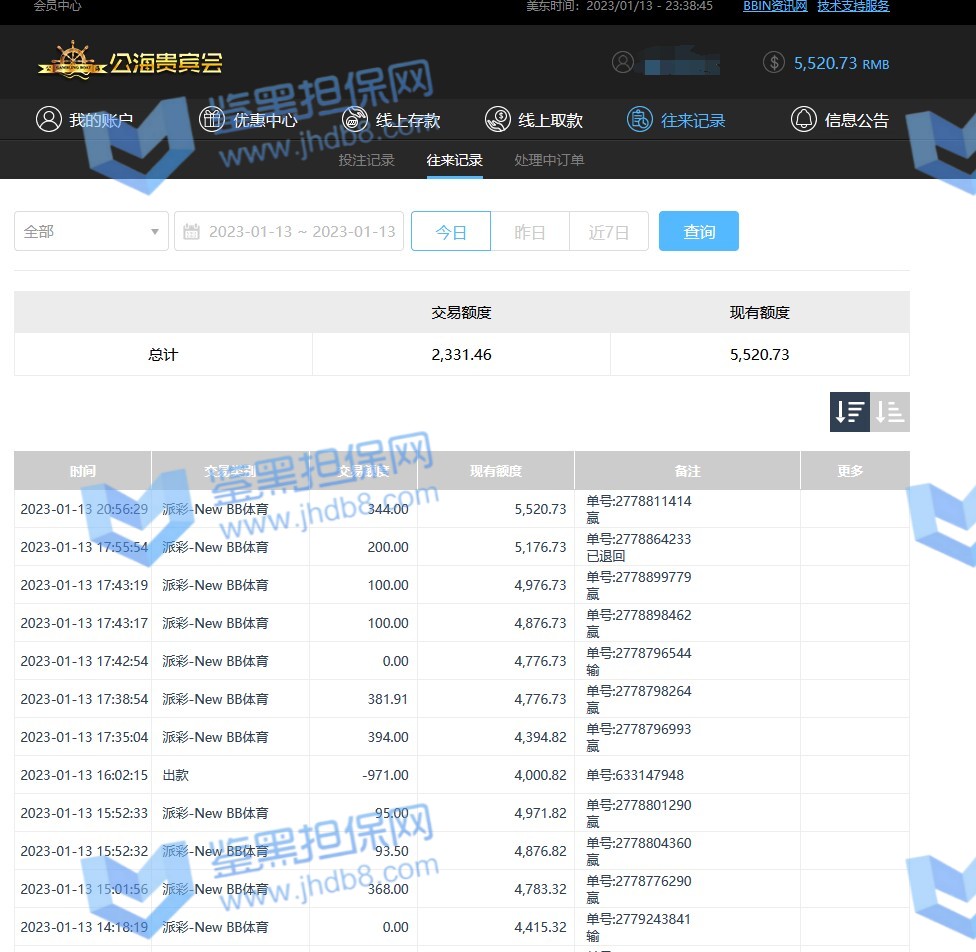
Task: Expand the 全部 type dropdown
Action: [x=91, y=231]
